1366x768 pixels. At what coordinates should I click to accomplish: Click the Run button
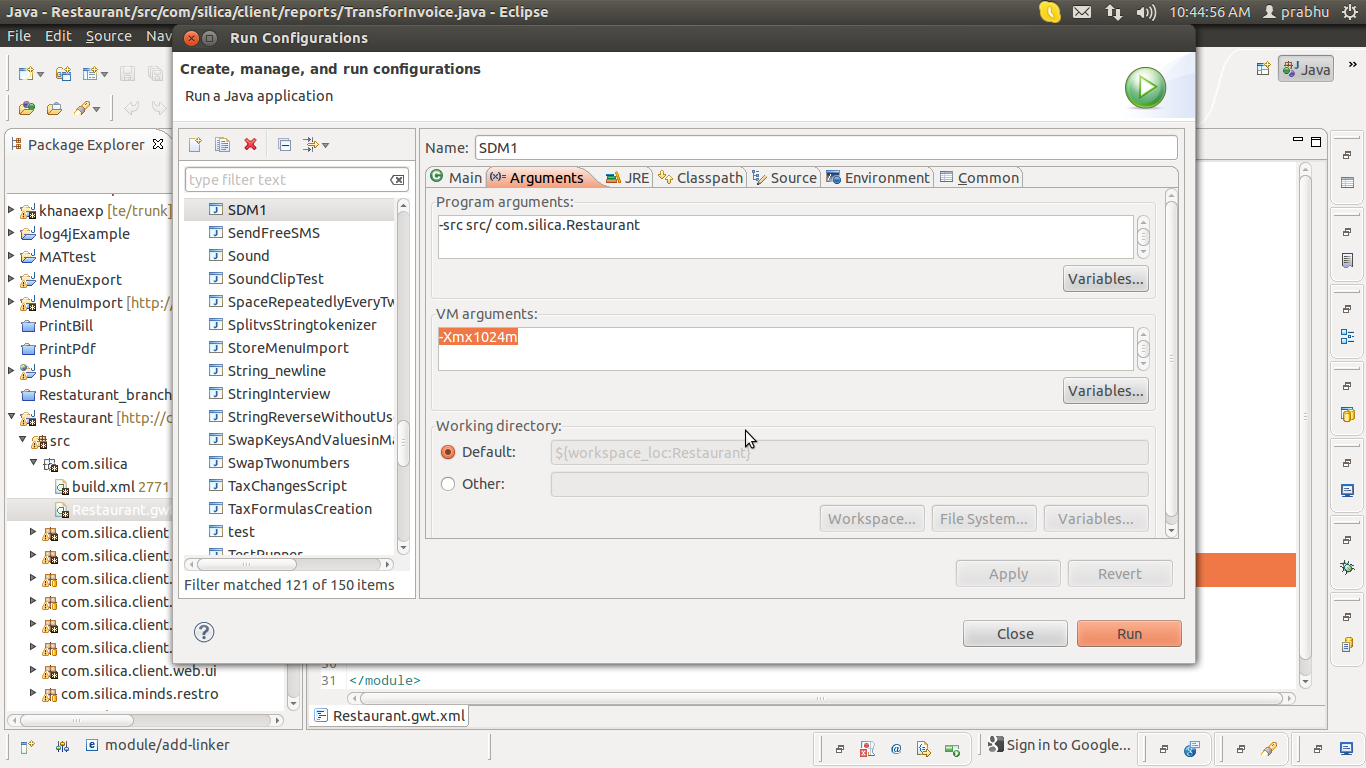click(x=1129, y=633)
